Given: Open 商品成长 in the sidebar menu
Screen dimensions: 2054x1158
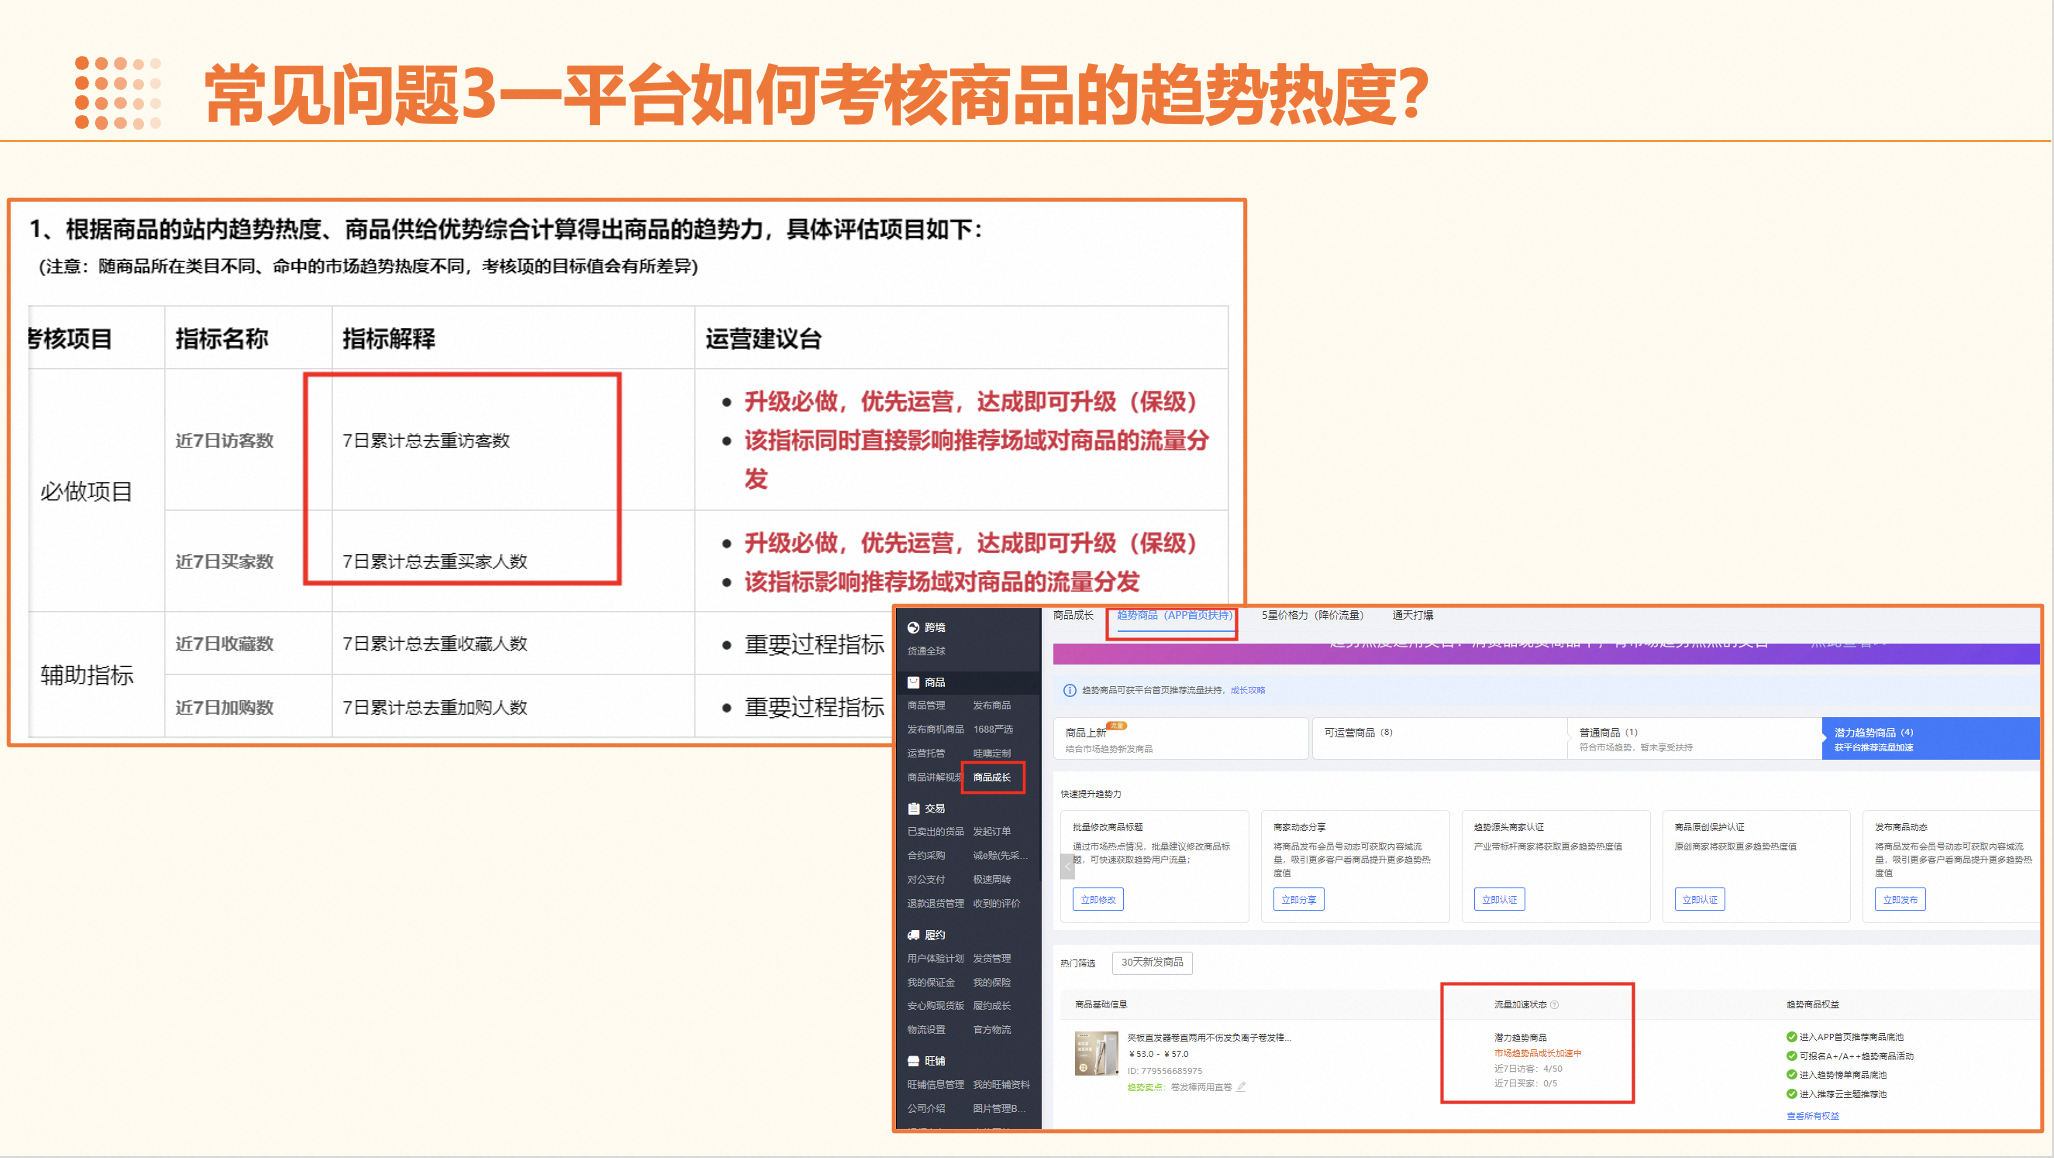Looking at the screenshot, I should (x=992, y=777).
